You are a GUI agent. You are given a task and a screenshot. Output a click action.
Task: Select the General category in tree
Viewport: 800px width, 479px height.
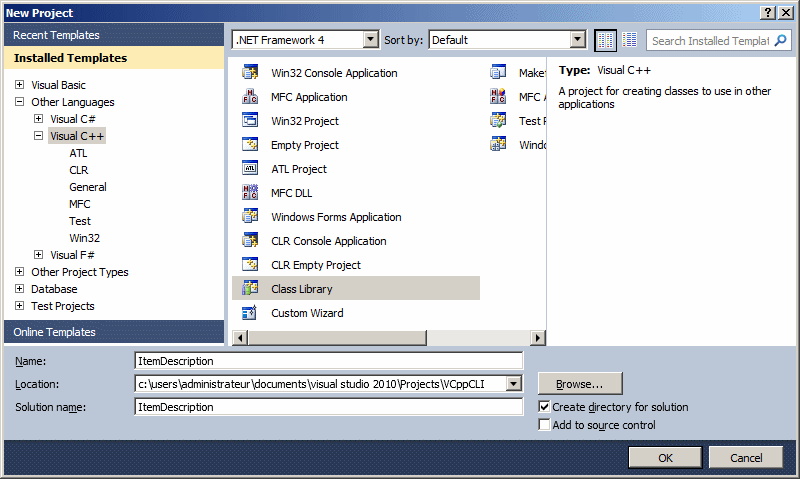[88, 187]
